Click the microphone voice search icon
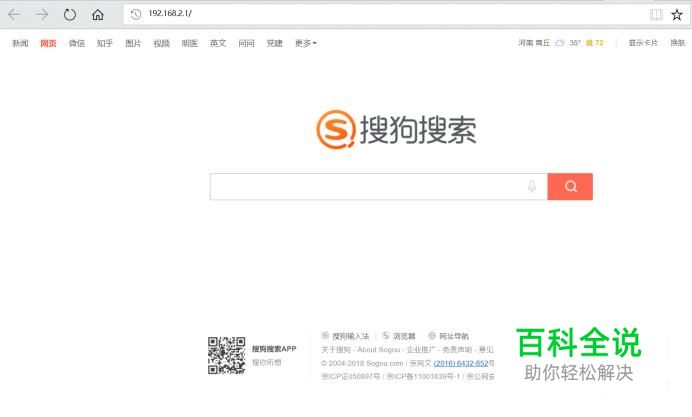 pyautogui.click(x=532, y=186)
